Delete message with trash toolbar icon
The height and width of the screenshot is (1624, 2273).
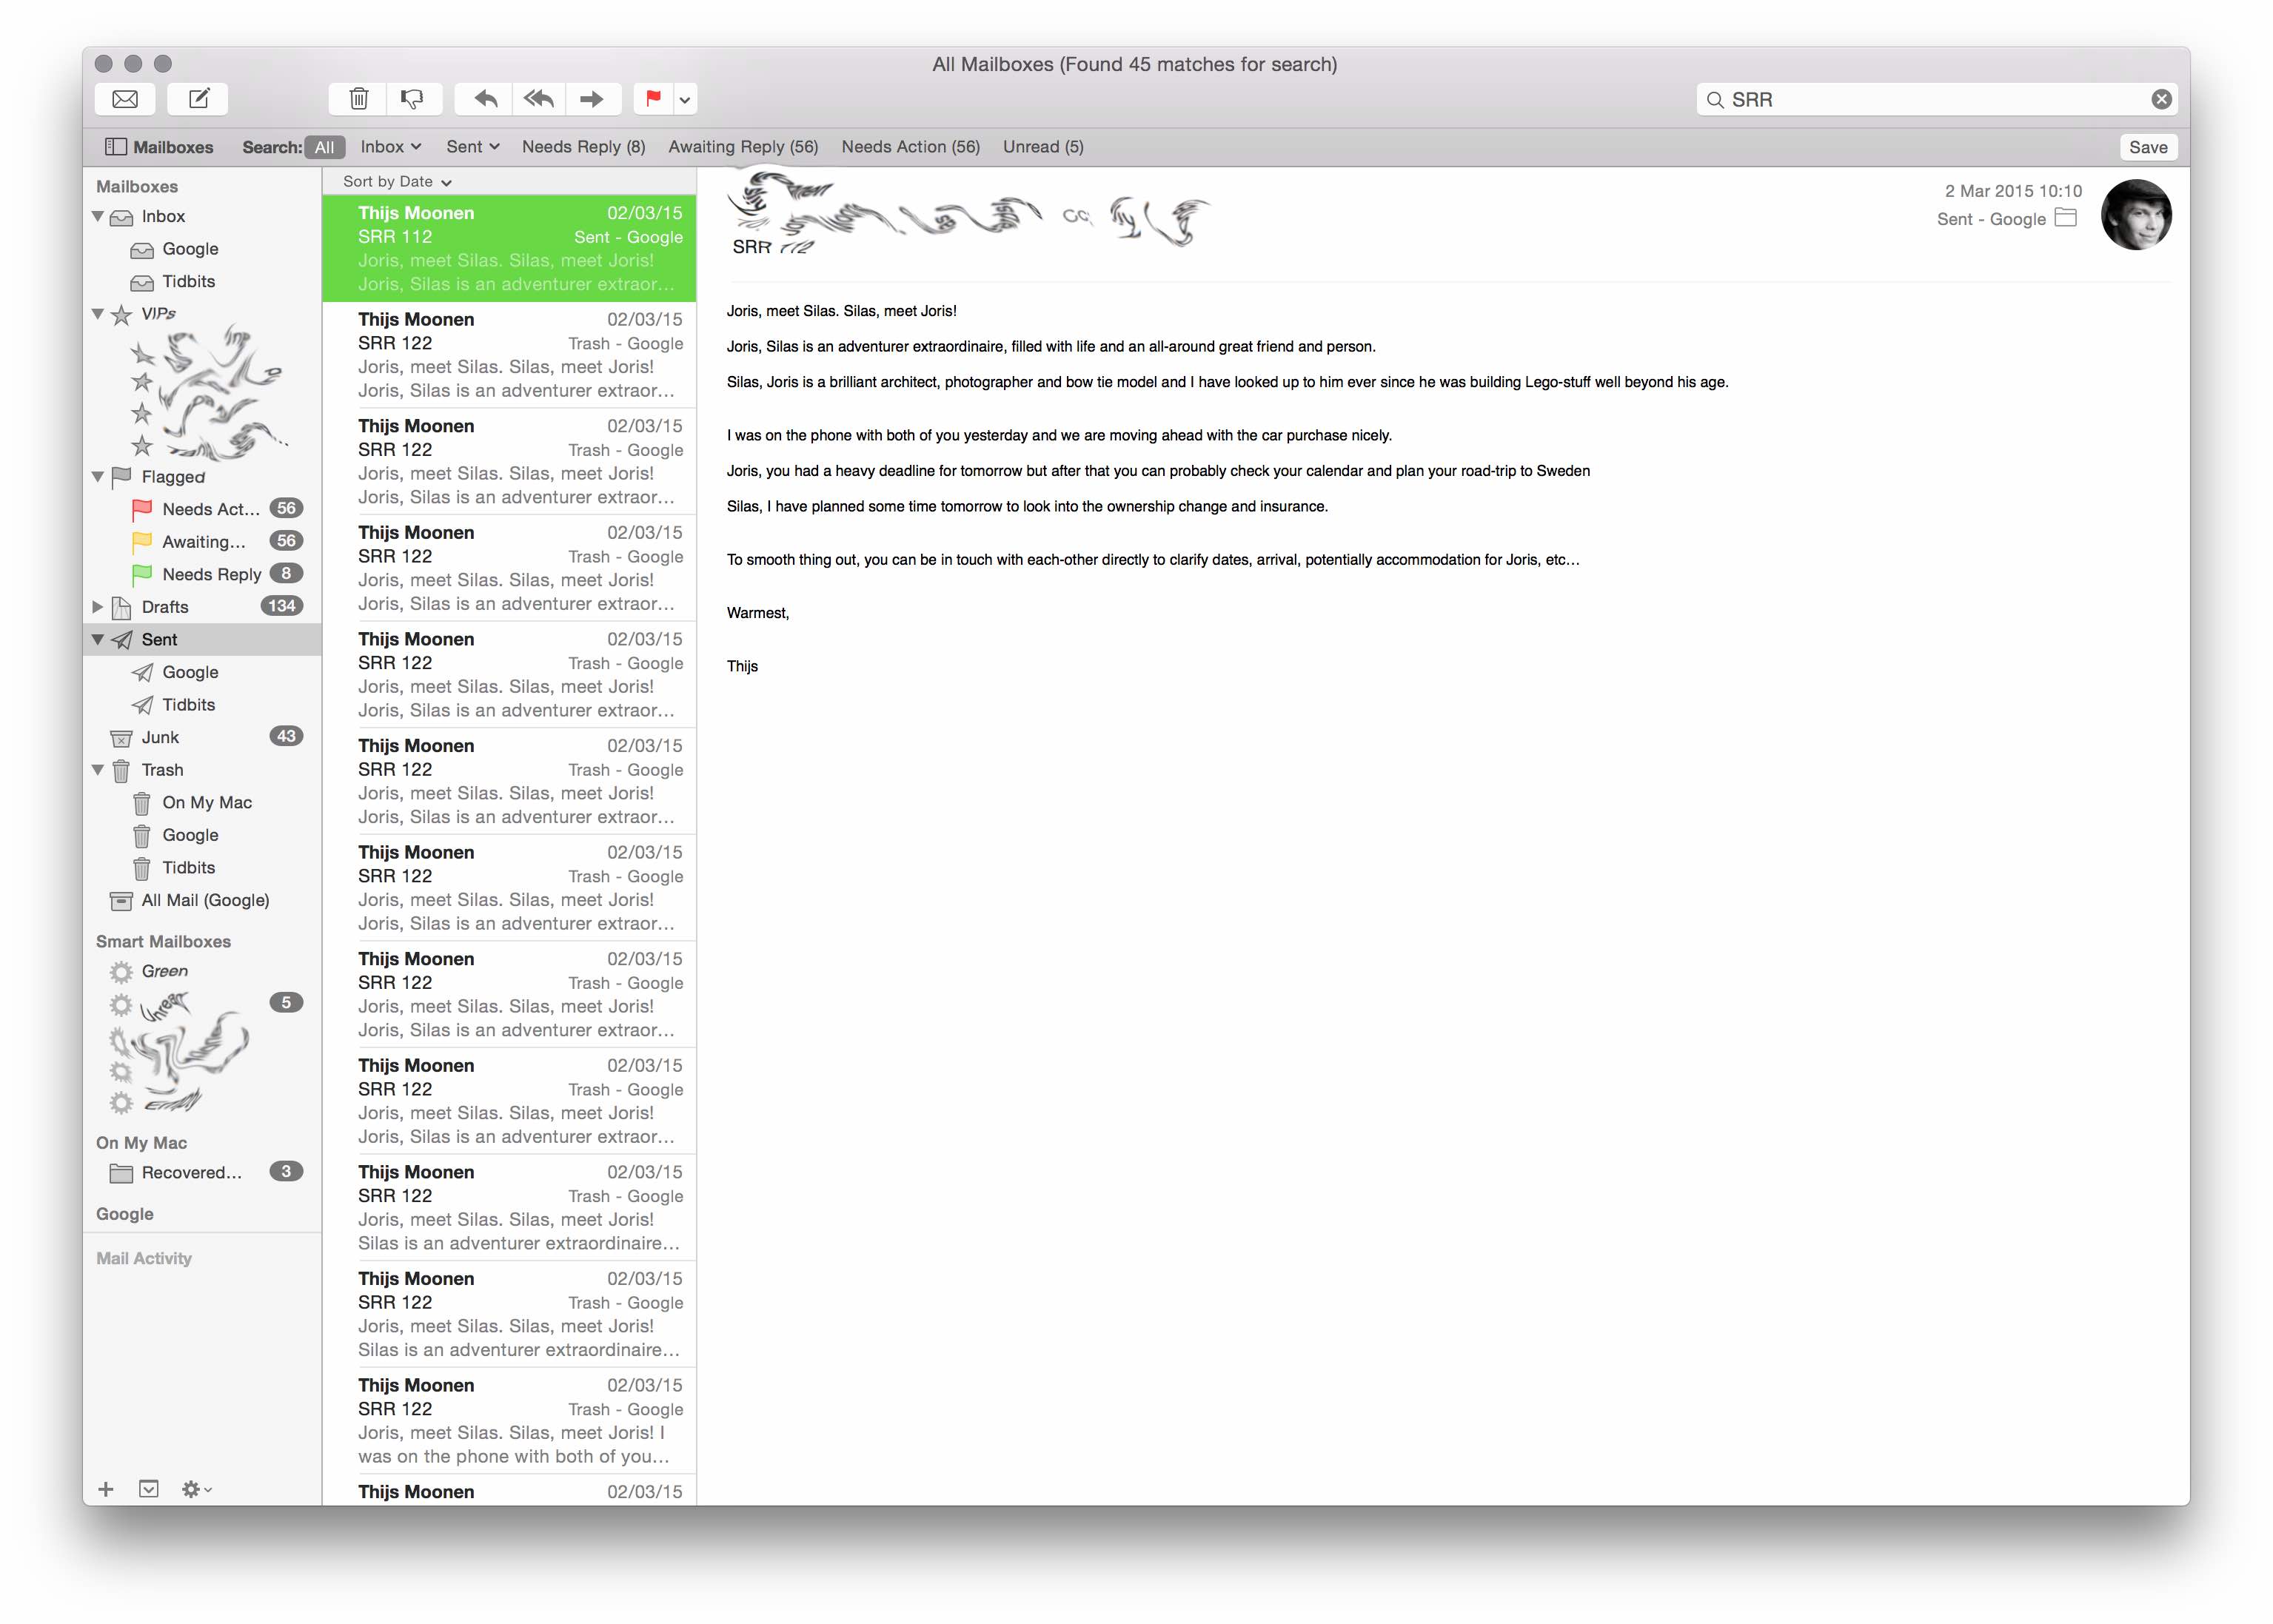click(358, 99)
